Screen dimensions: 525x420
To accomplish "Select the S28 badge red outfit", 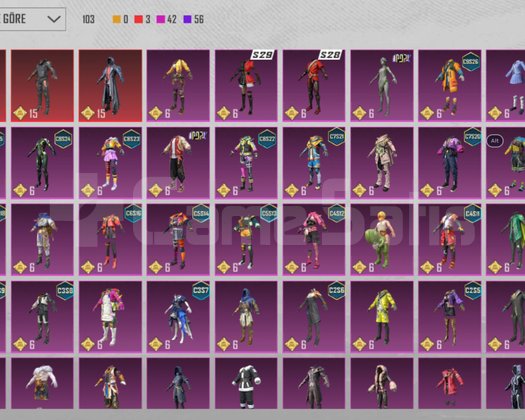I will (x=314, y=86).
